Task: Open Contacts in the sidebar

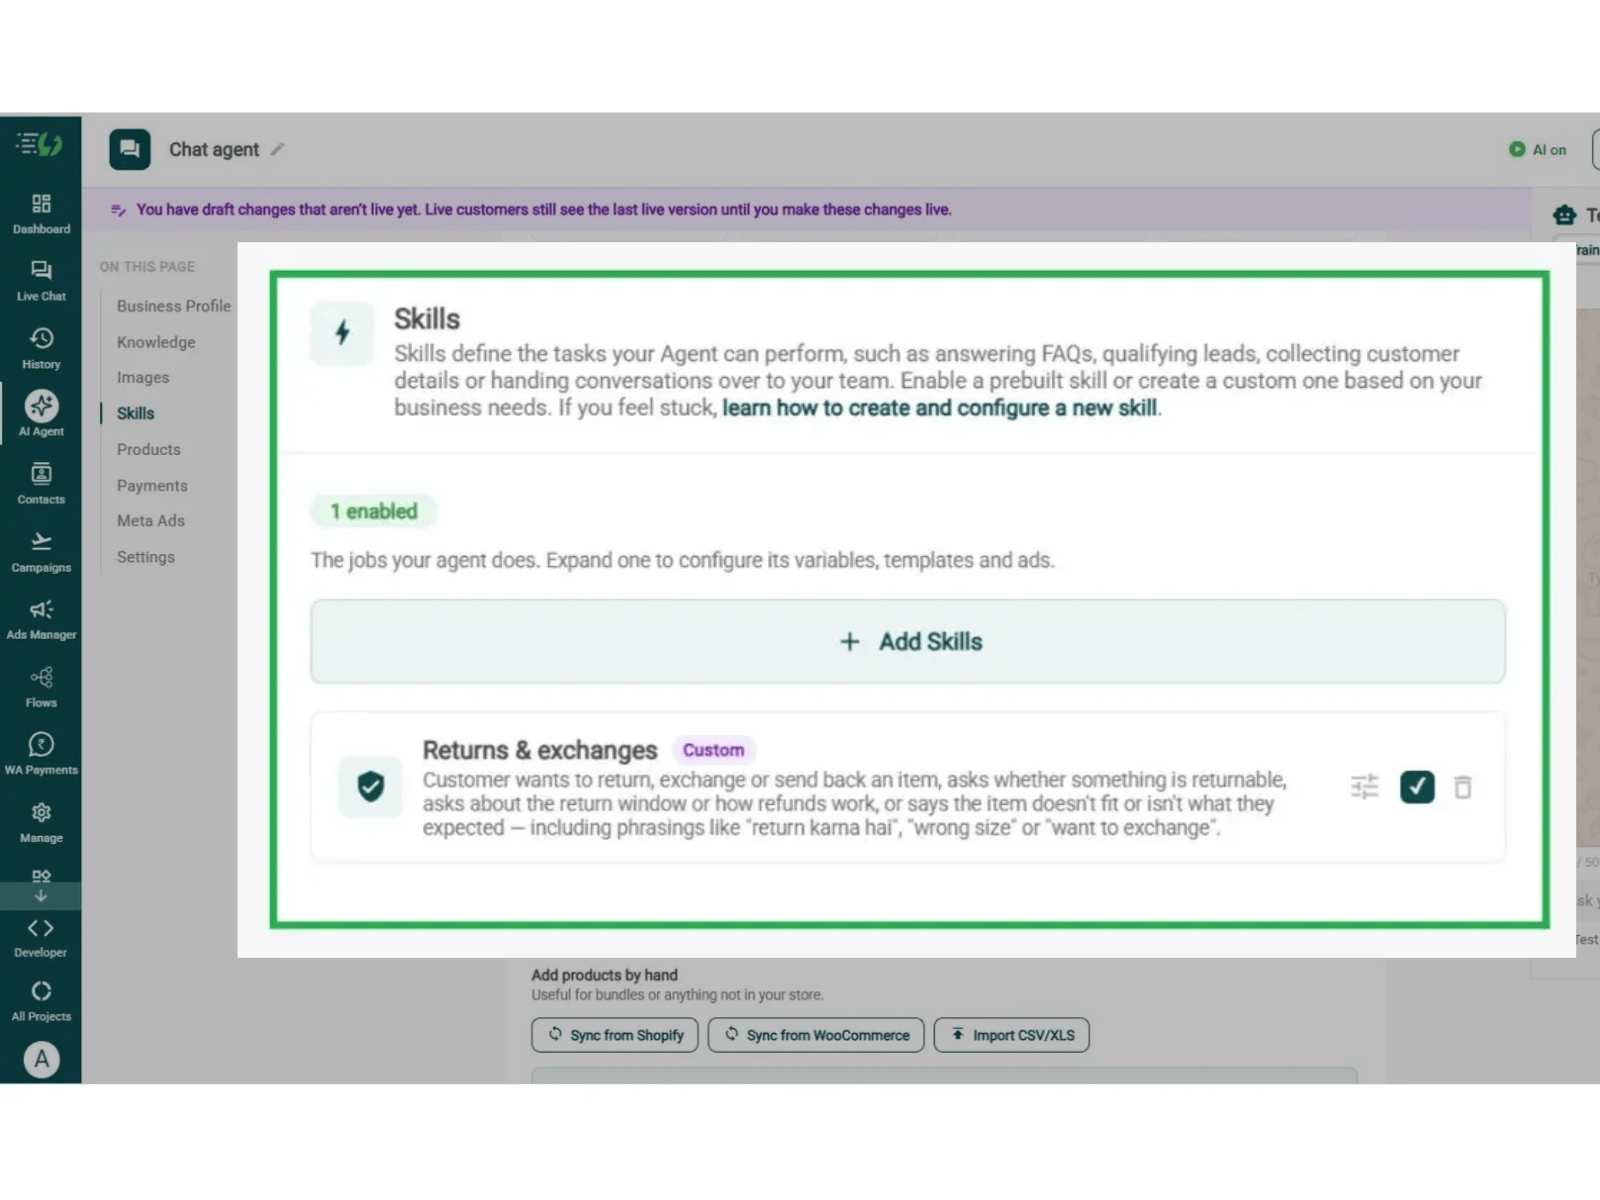Action: coord(41,484)
